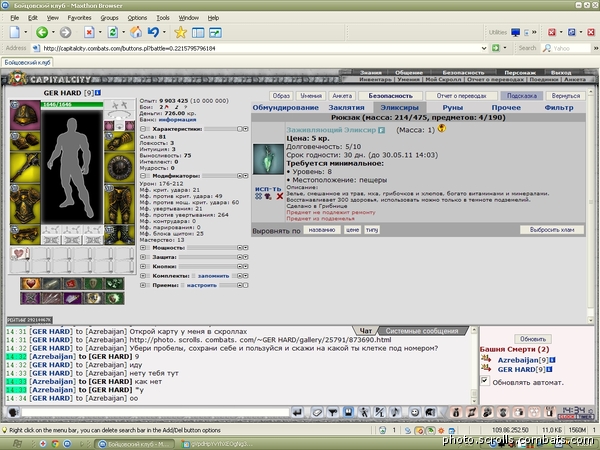This screenshot has width=600, height=450.
Task: Expand the Защита section
Action: [x=143, y=257]
